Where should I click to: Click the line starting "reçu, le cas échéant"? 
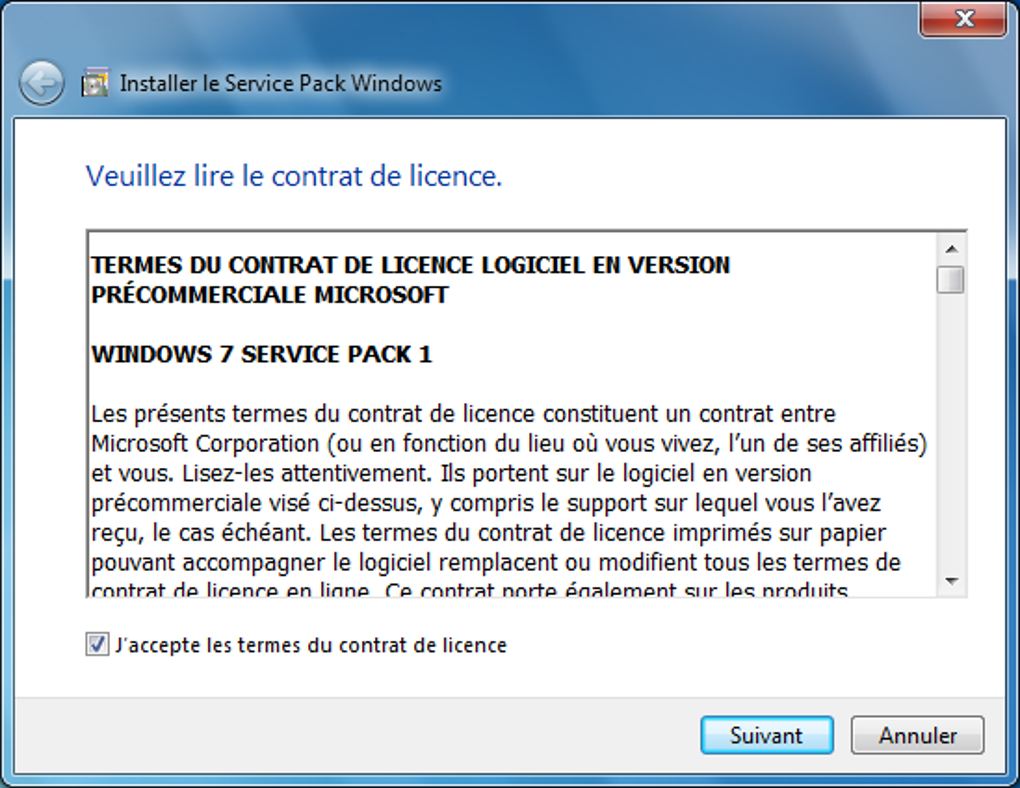(488, 532)
